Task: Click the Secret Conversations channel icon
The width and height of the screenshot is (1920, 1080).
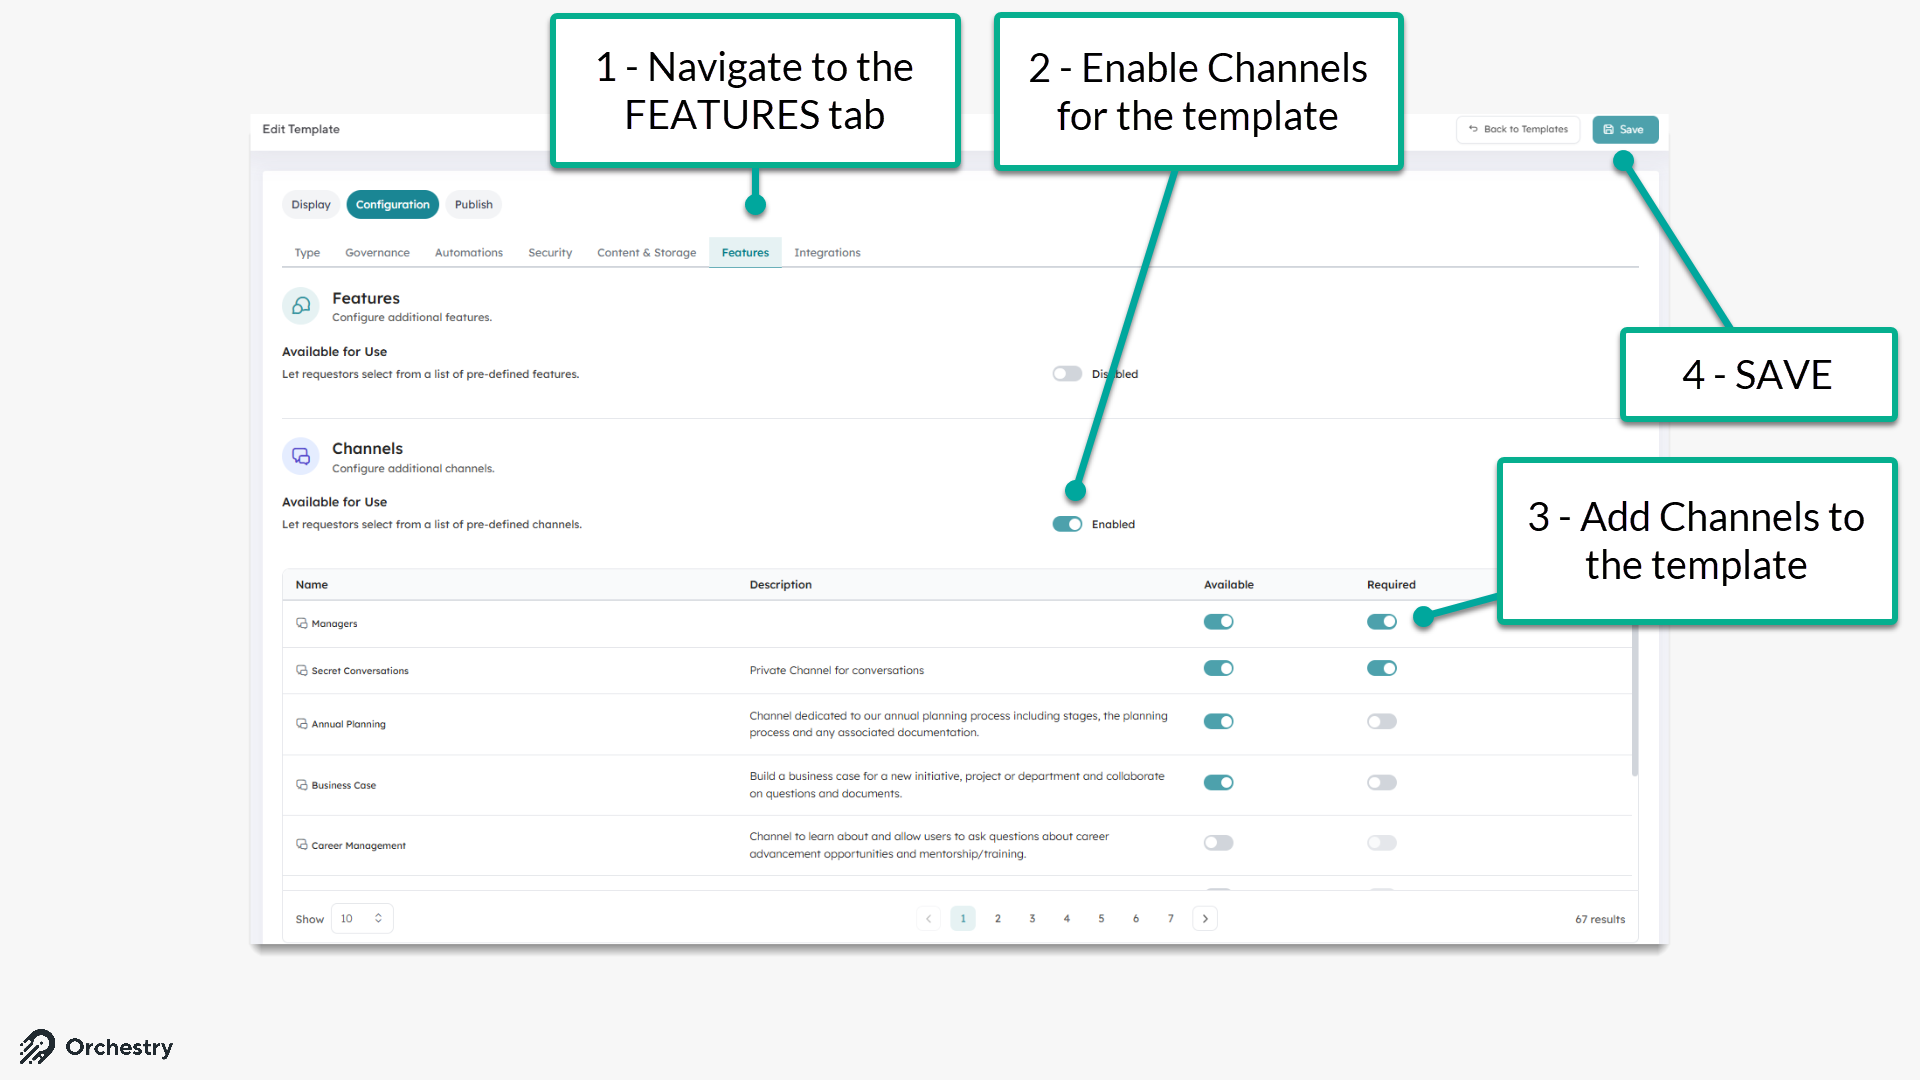Action: [301, 670]
